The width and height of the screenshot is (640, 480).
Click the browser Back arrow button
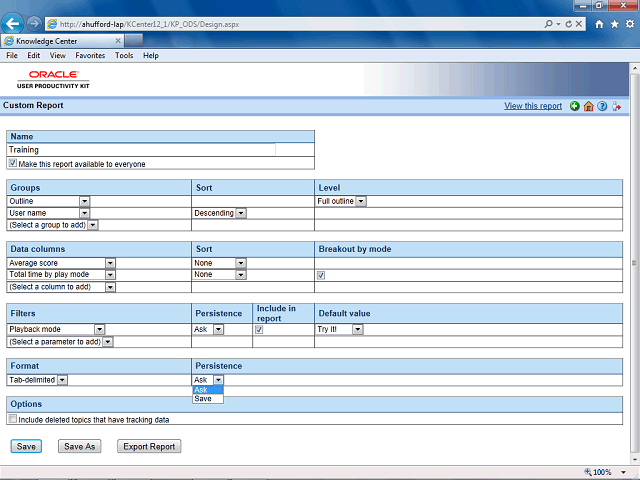click(12, 24)
